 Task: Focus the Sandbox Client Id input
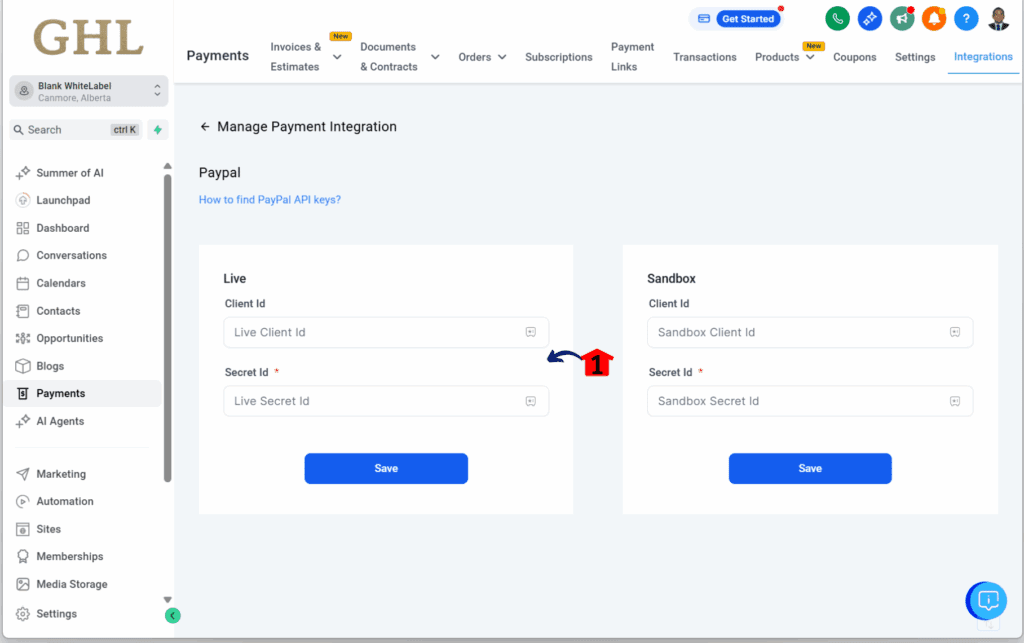tap(810, 332)
